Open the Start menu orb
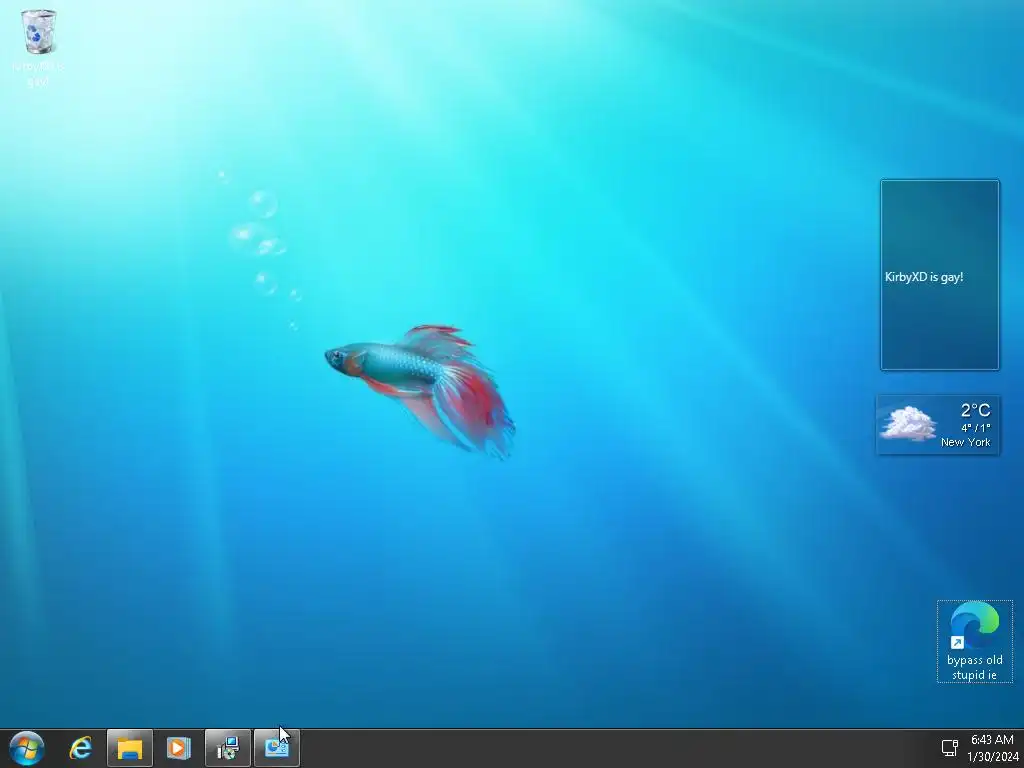This screenshot has height=768, width=1024. point(27,748)
